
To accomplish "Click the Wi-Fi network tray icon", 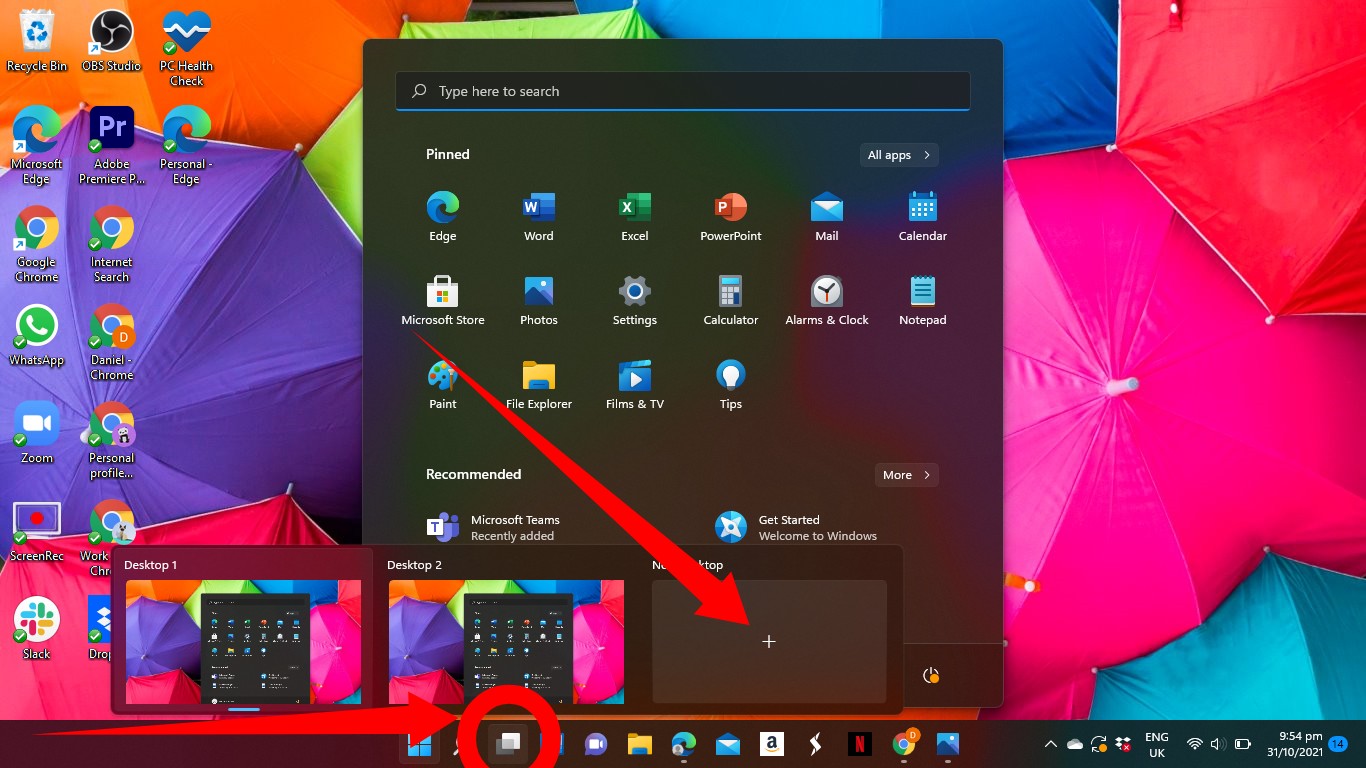I will [1194, 744].
